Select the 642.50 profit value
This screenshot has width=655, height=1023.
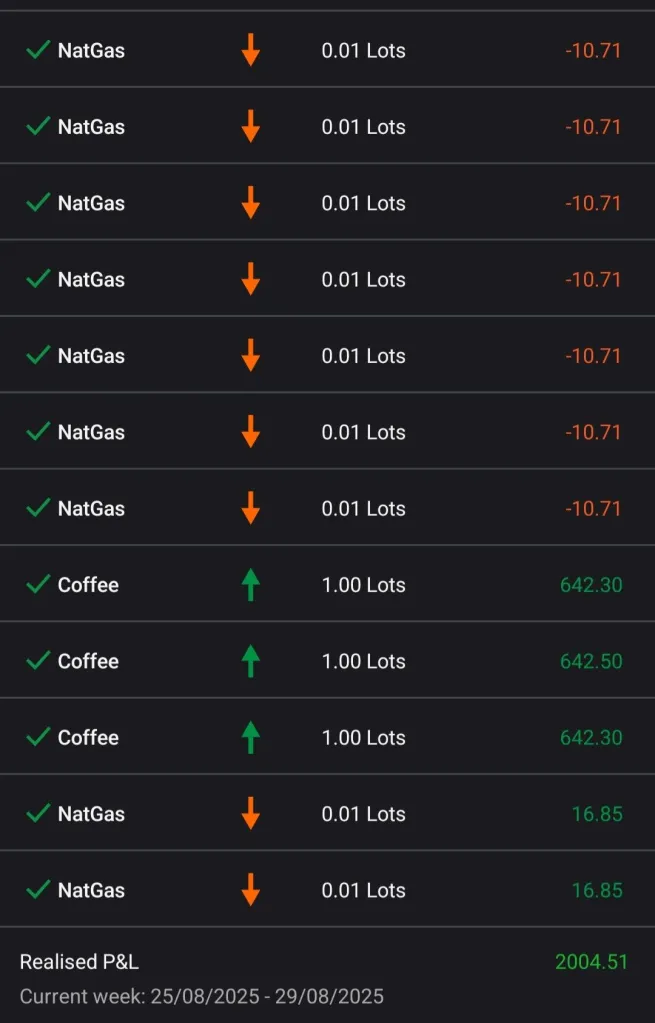(x=591, y=661)
